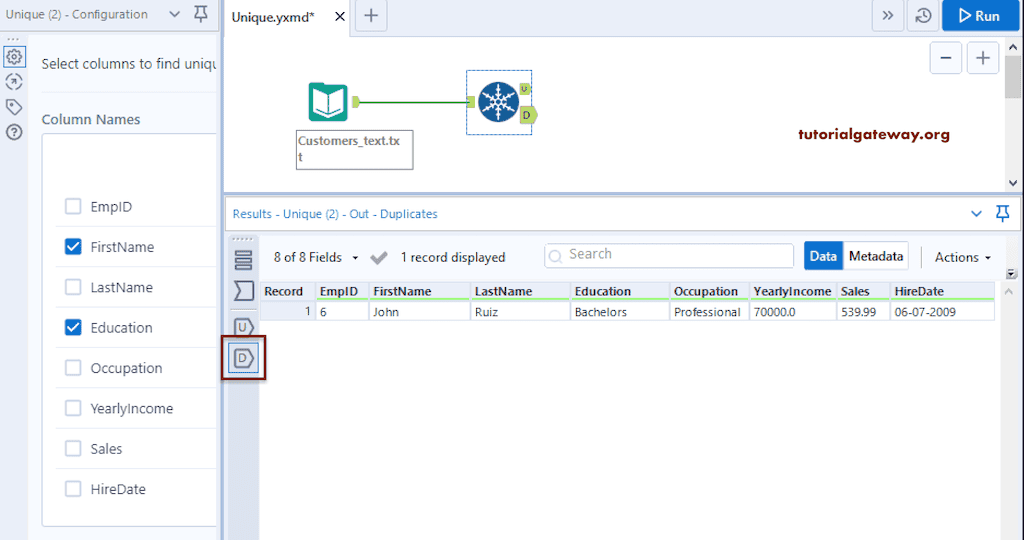The height and width of the screenshot is (540, 1024).
Task: Open the workflow history clock icon
Action: point(923,16)
